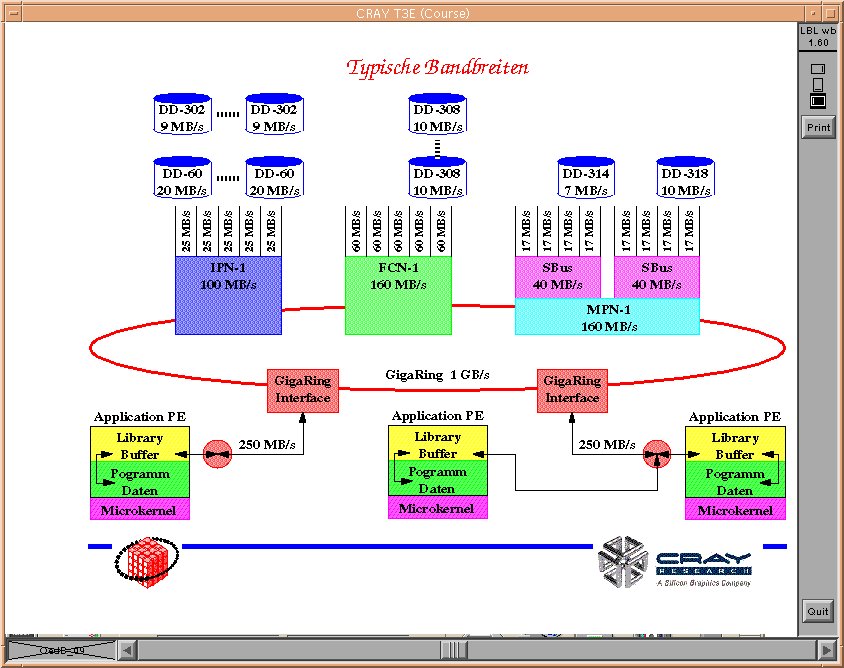Select the orientation icon with right-edge bar
Image resolution: width=844 pixels, height=668 pixels.
point(818,69)
